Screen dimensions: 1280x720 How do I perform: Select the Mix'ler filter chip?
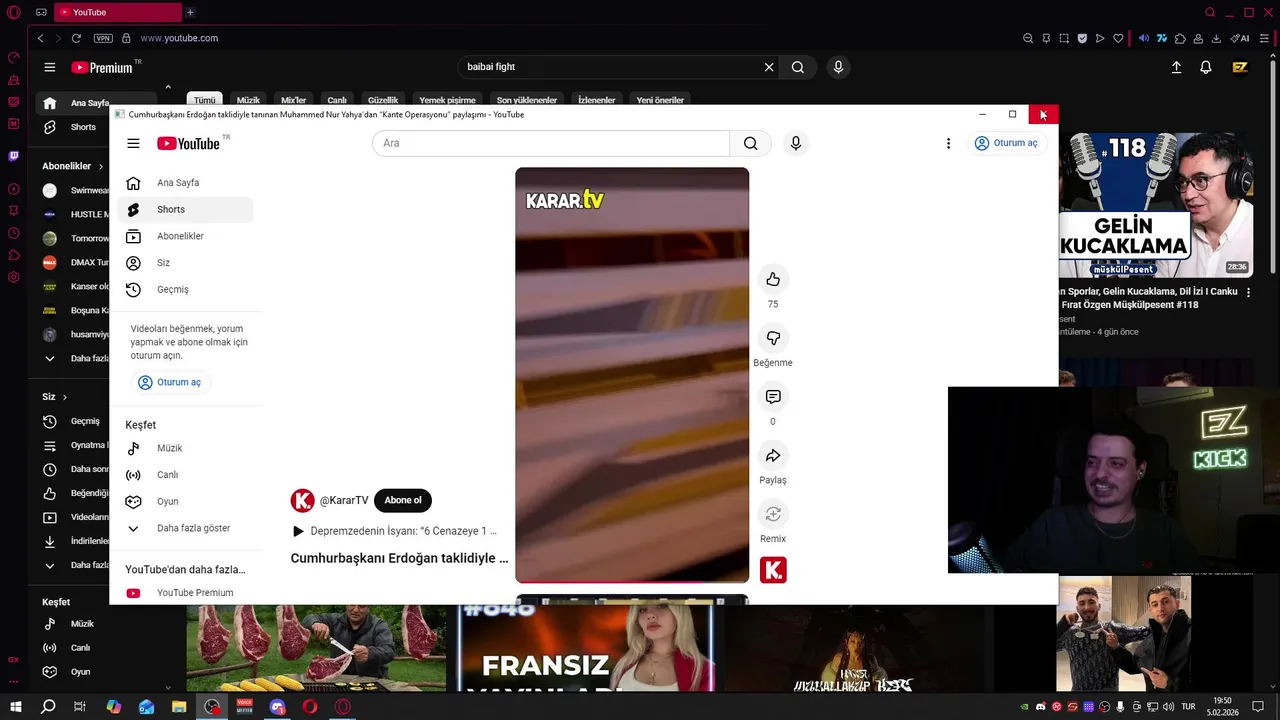[x=293, y=100]
